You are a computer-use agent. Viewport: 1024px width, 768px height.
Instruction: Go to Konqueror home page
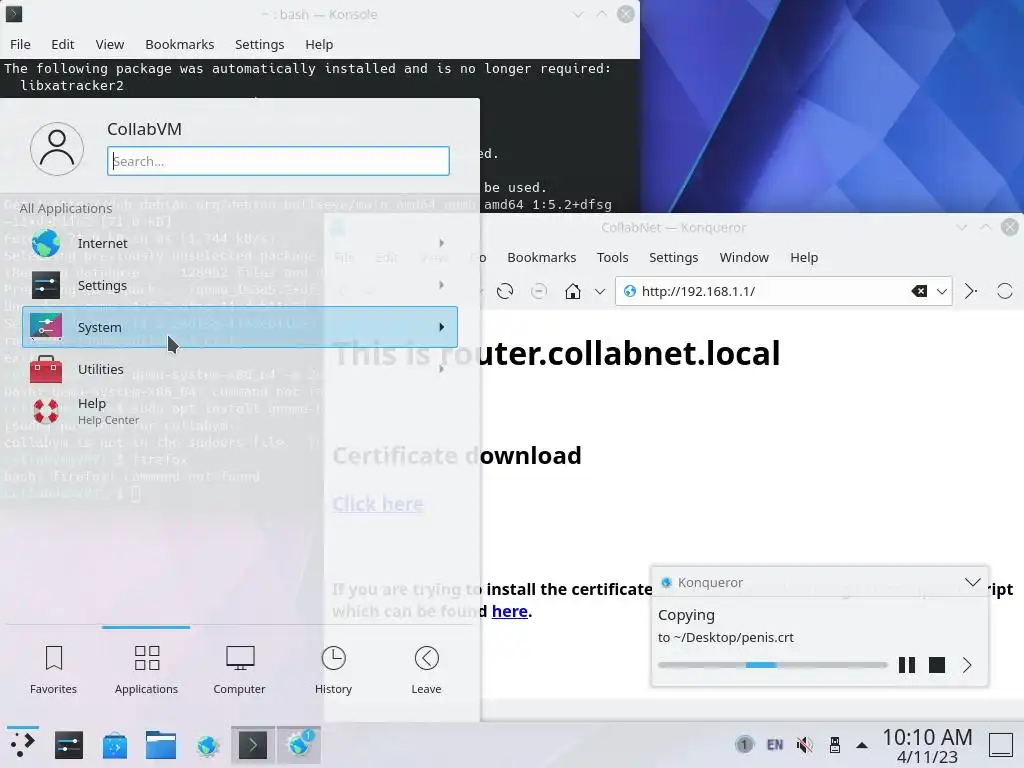[x=573, y=291]
